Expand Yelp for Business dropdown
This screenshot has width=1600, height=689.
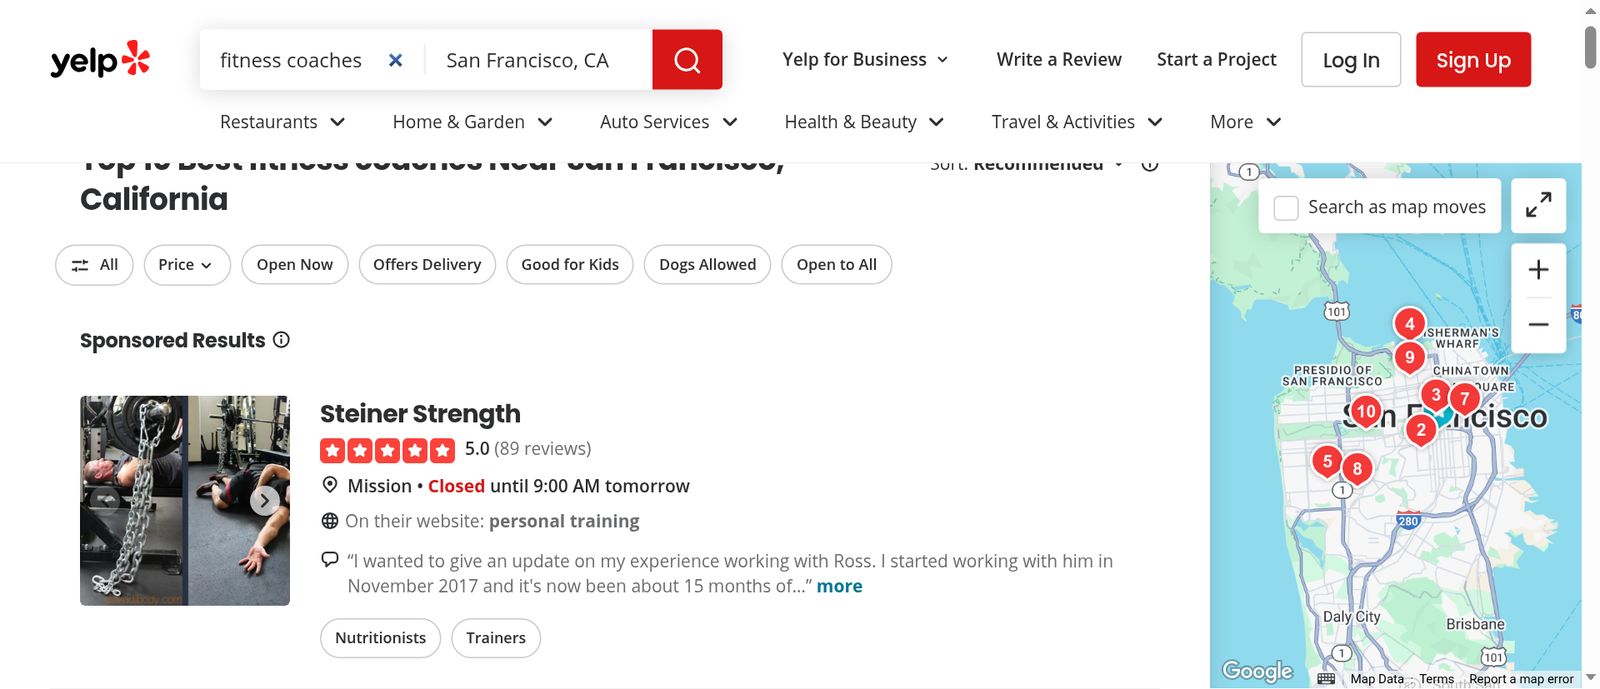865,60
